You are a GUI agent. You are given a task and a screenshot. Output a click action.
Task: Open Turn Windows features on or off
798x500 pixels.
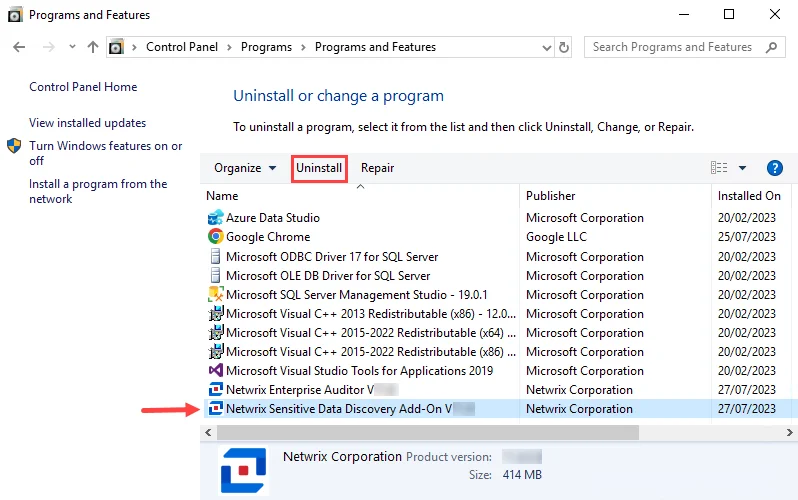tap(105, 153)
